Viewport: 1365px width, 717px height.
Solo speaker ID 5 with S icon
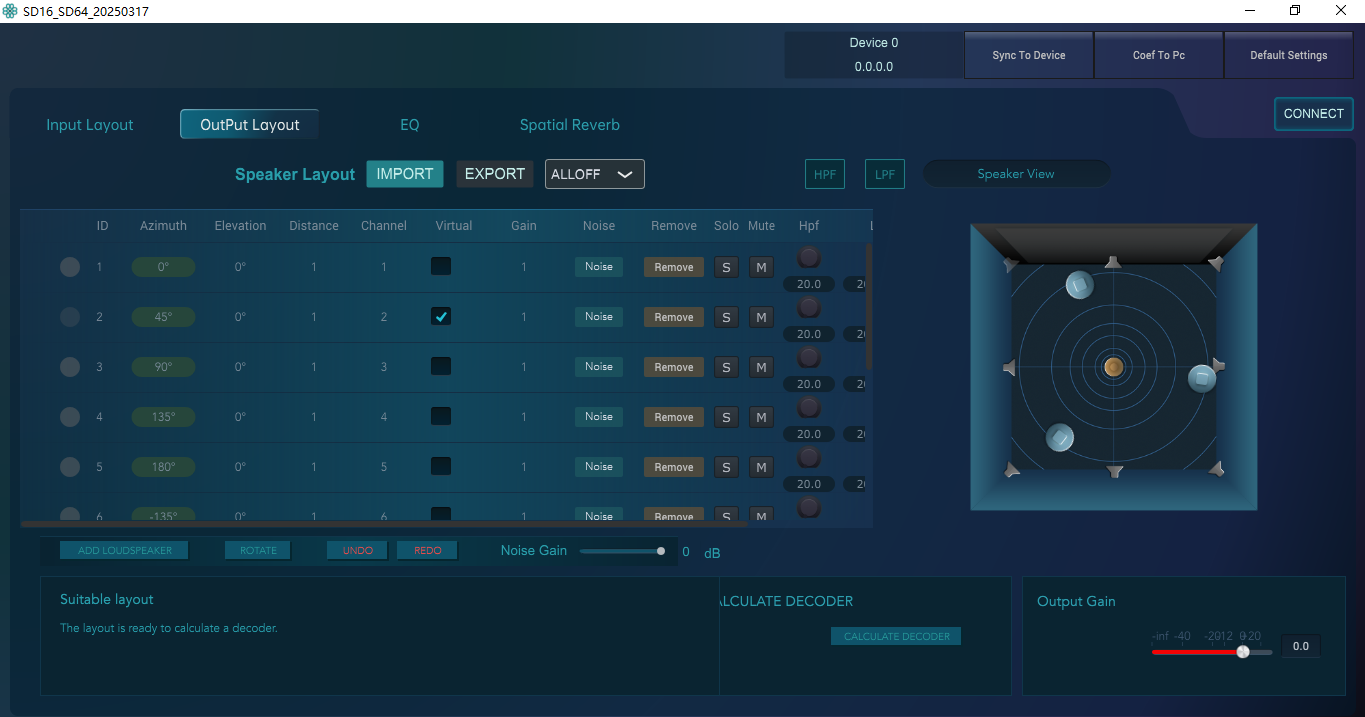point(726,467)
